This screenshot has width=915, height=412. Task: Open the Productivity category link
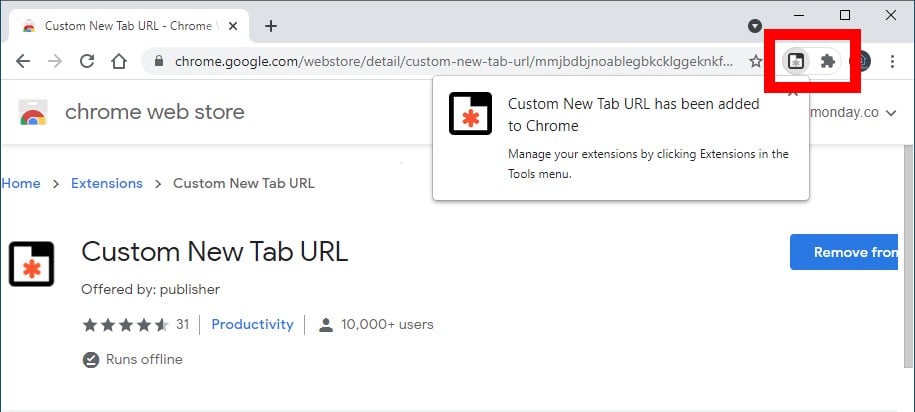coord(252,324)
